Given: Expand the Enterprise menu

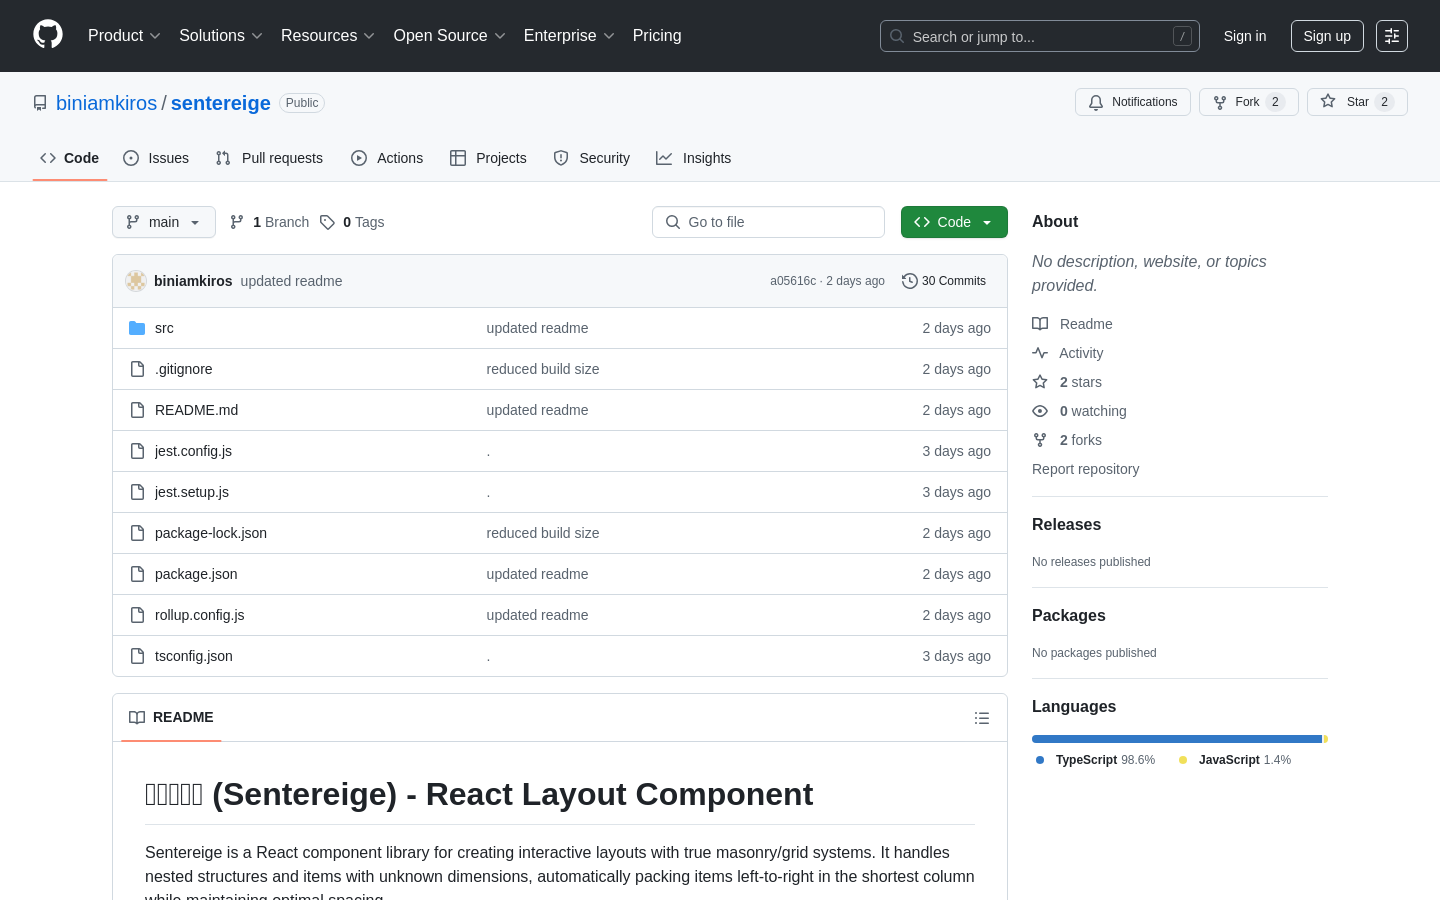Looking at the screenshot, I should tap(569, 36).
